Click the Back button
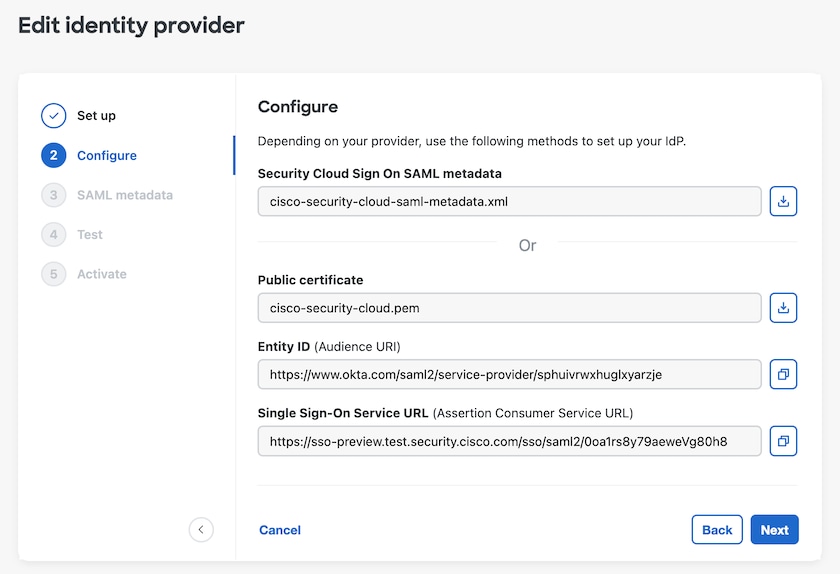The image size is (840, 574). coord(717,530)
